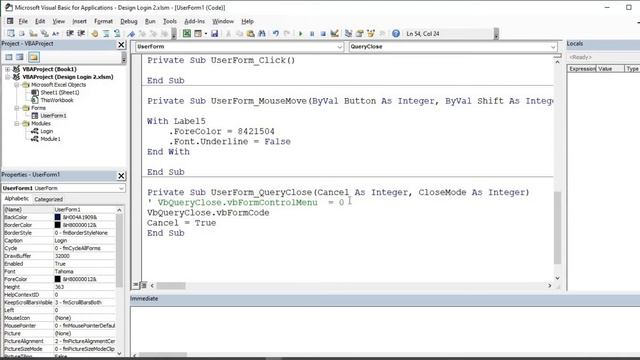Click List Properties/Methods toolbar icon
This screenshot has height=360, width=640.
(11, 33)
